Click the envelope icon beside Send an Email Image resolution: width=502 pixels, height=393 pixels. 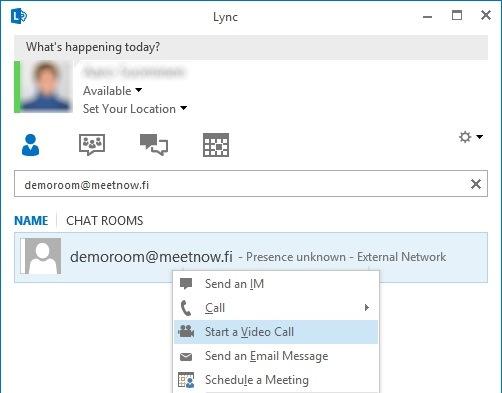[186, 357]
